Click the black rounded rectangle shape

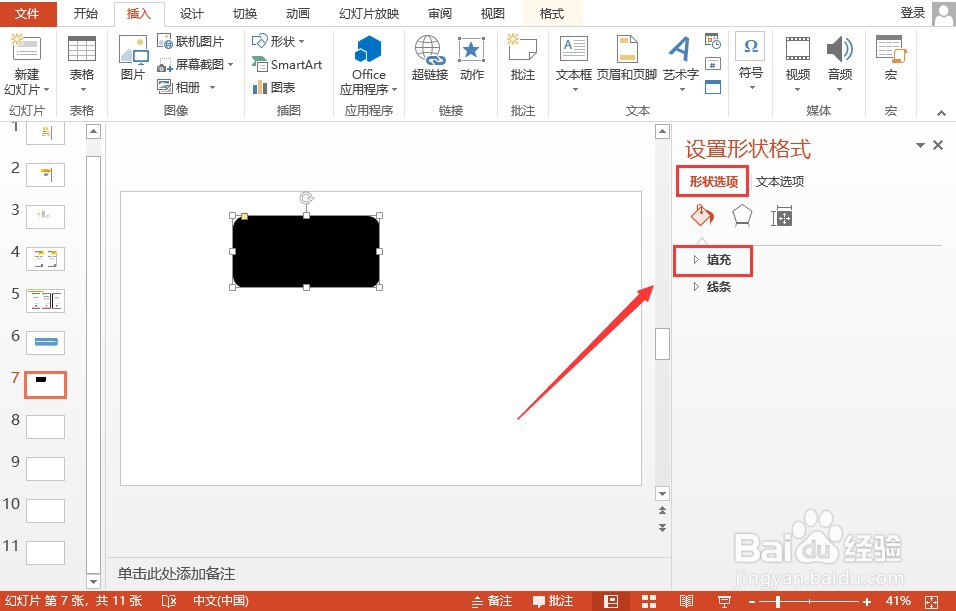pyautogui.click(x=306, y=251)
